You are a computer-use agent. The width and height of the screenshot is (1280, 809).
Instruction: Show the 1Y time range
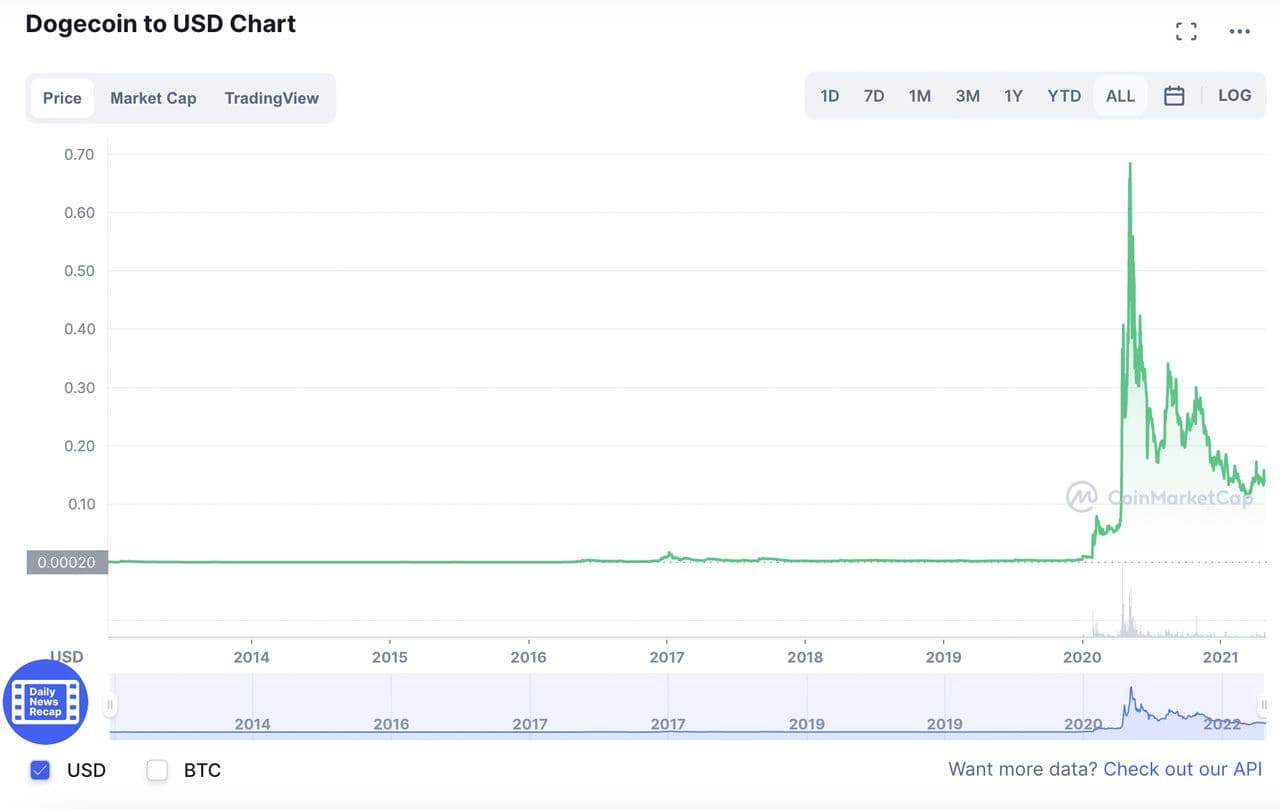click(x=1013, y=96)
